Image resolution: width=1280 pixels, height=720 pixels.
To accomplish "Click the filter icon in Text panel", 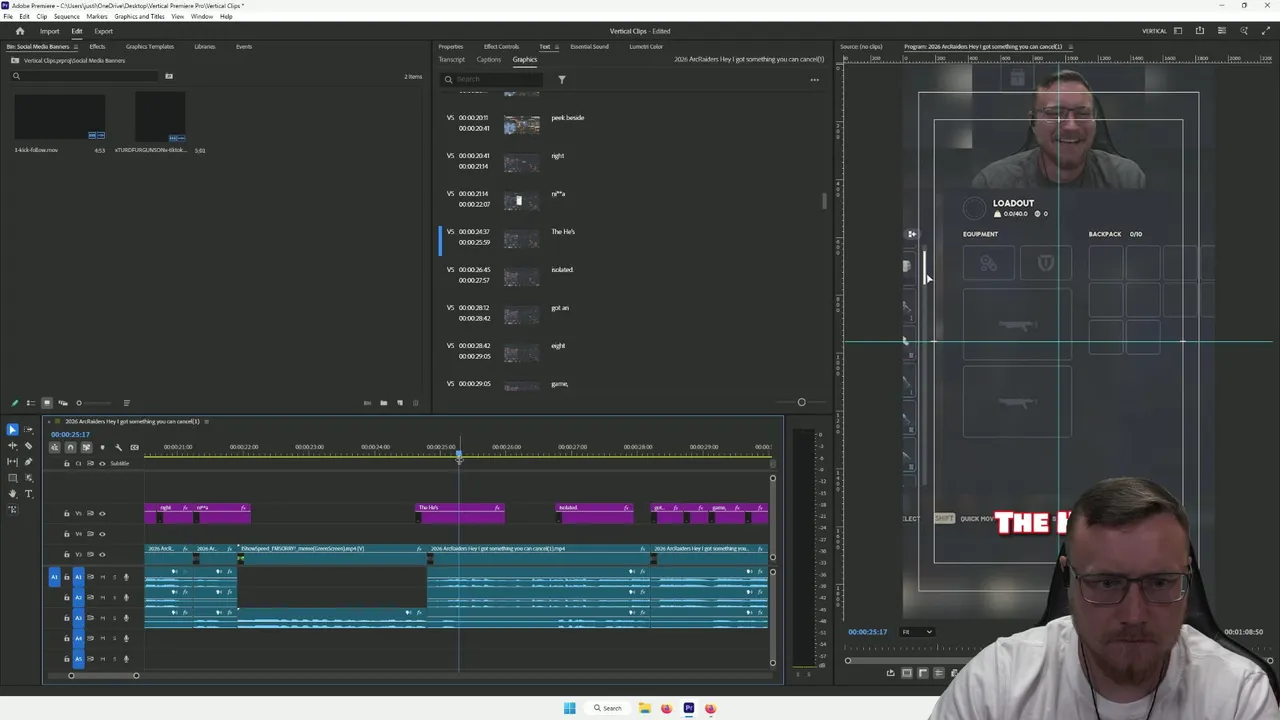I will [561, 79].
